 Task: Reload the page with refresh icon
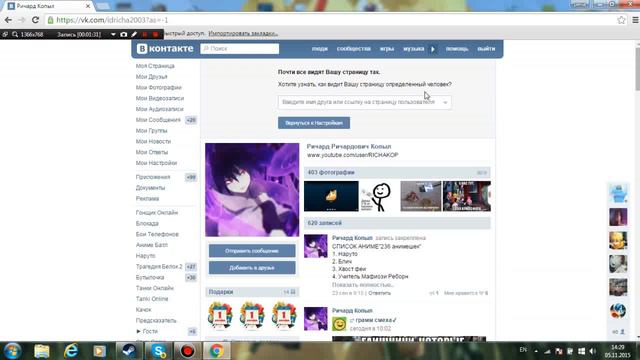35,20
